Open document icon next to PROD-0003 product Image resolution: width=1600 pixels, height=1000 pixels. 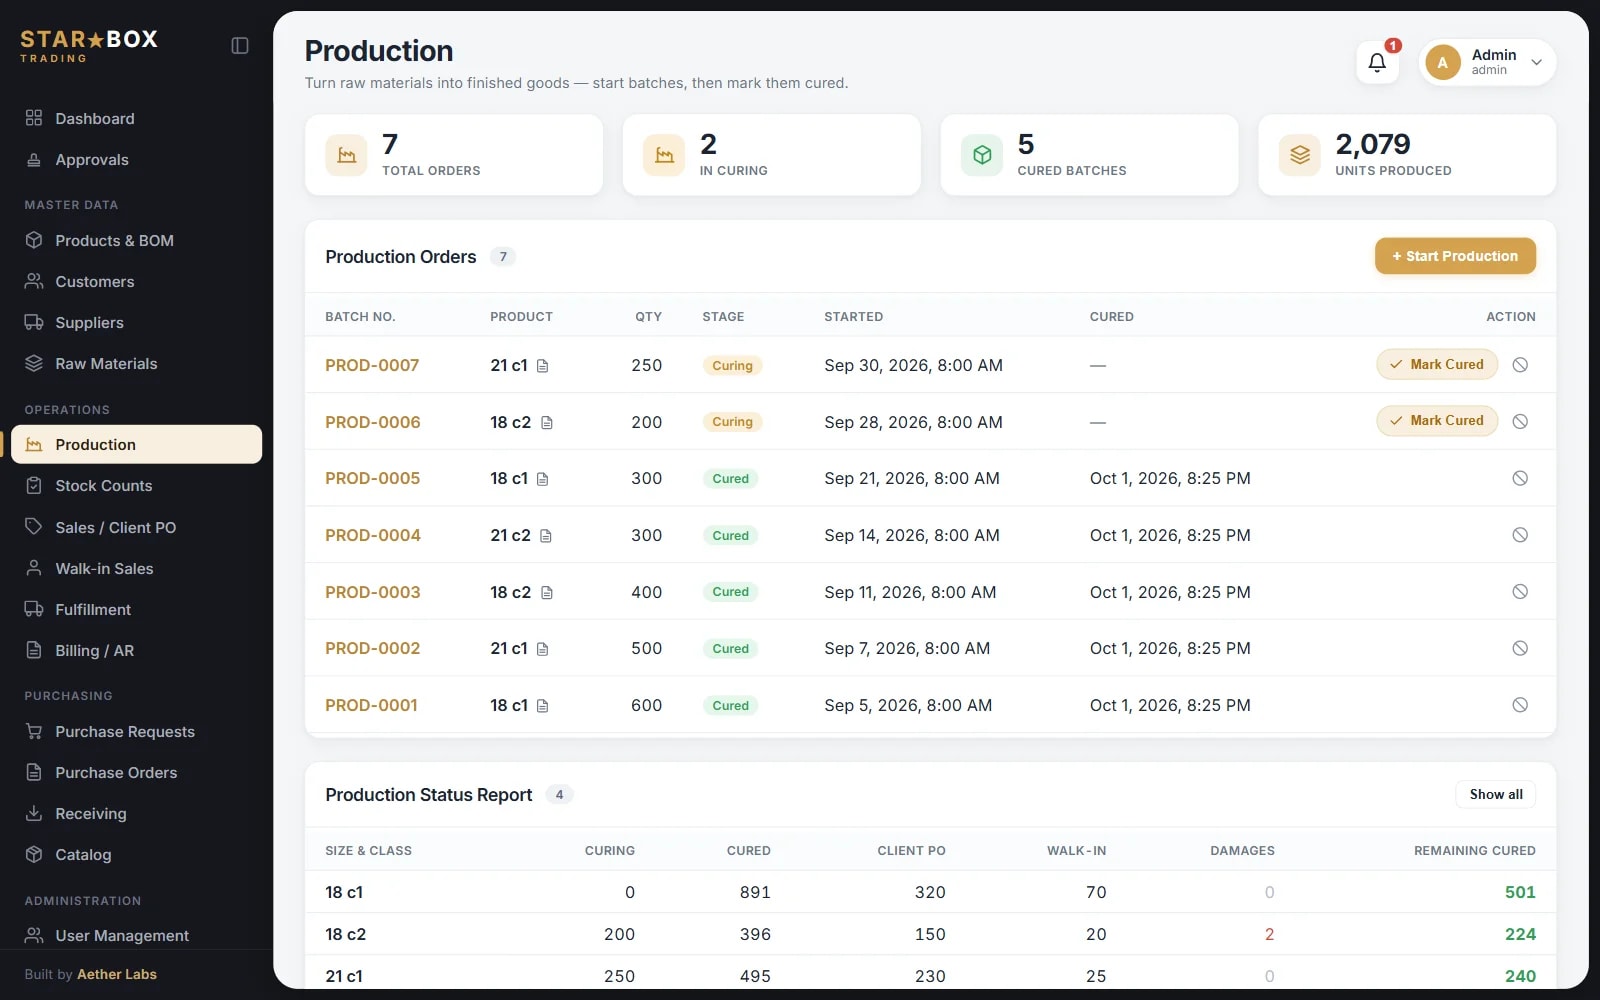tap(546, 592)
